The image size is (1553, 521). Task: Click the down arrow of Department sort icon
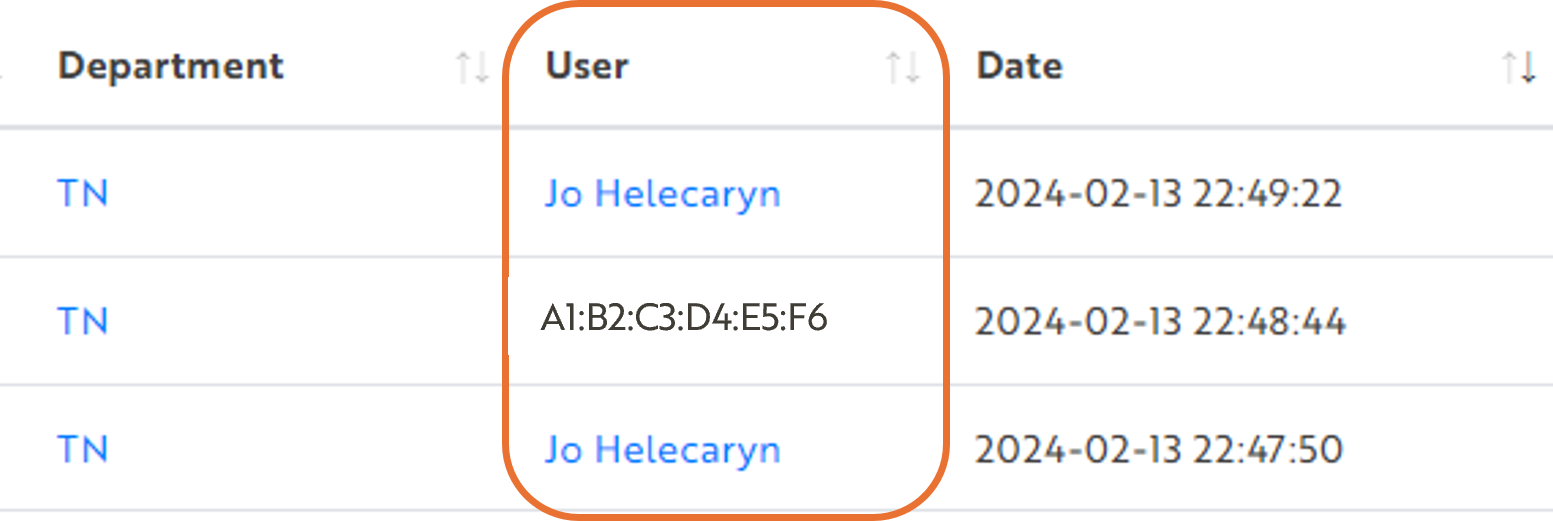point(480,68)
